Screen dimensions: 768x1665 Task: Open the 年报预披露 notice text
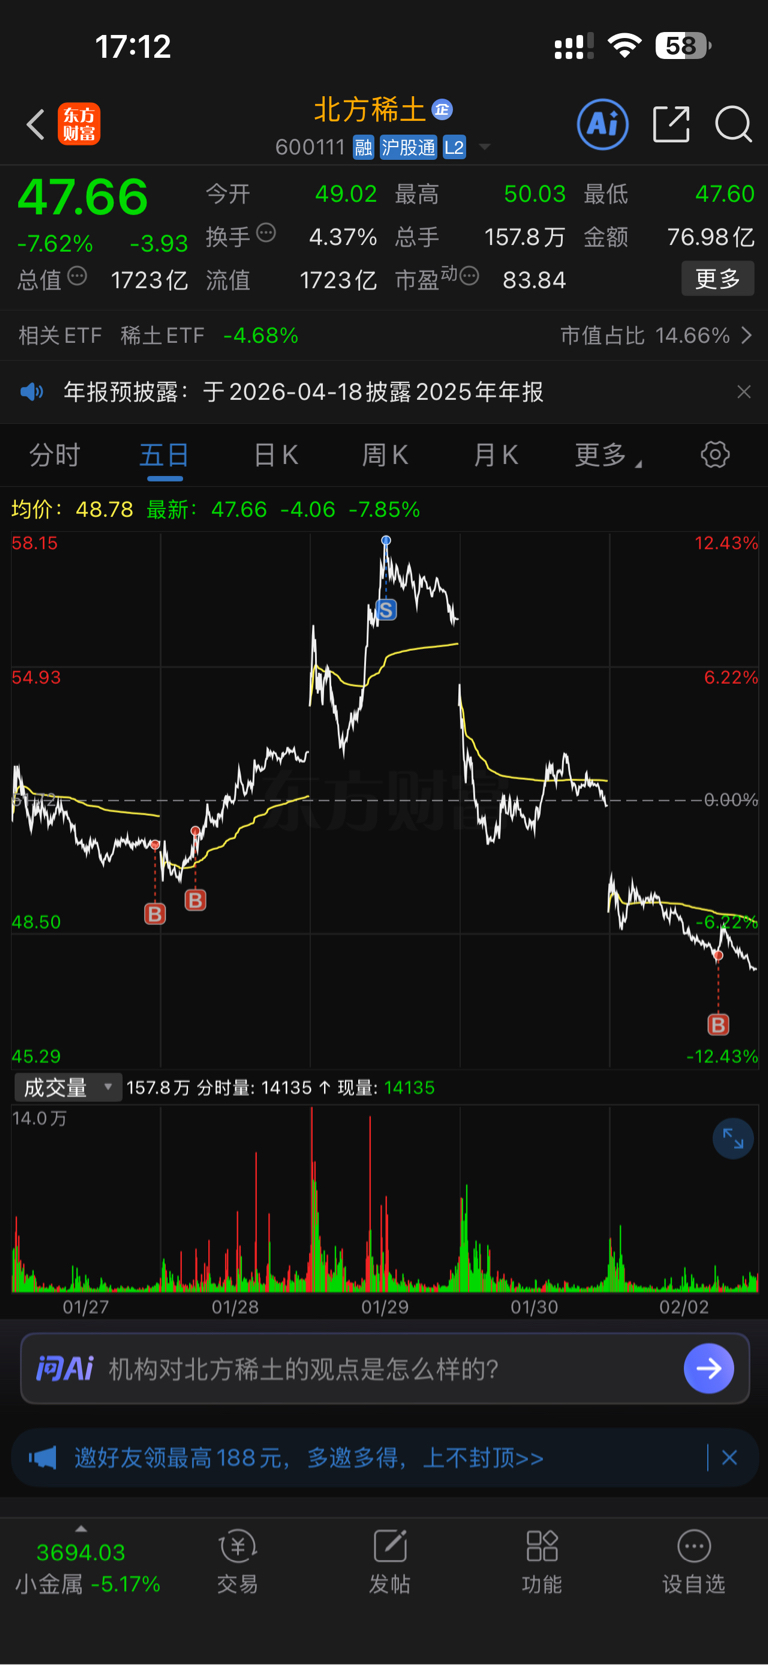[x=303, y=392]
